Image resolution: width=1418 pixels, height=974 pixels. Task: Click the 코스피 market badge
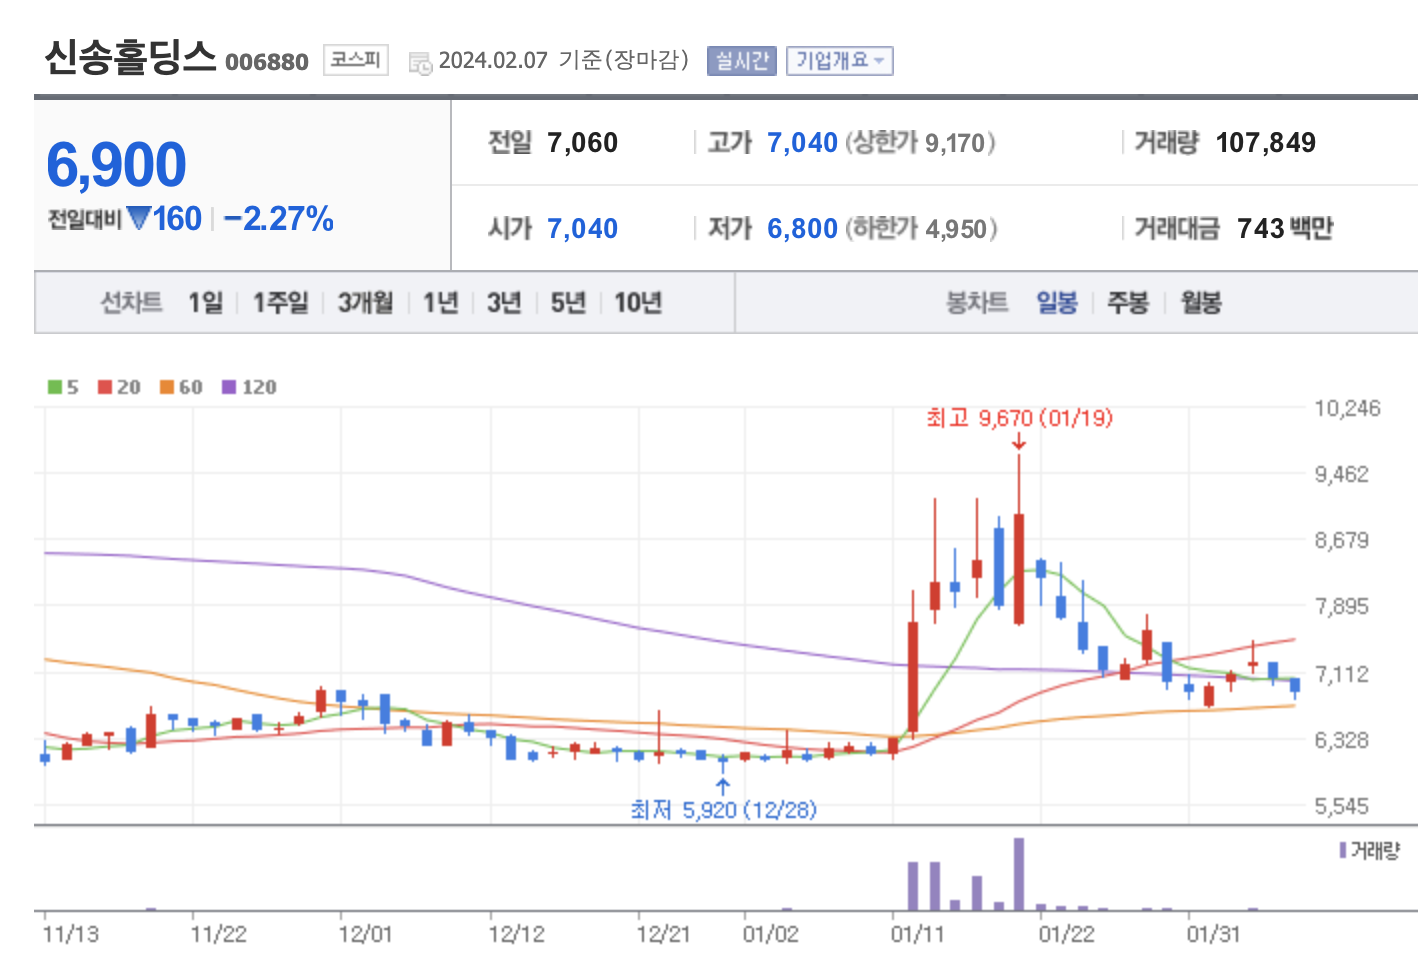tap(355, 60)
